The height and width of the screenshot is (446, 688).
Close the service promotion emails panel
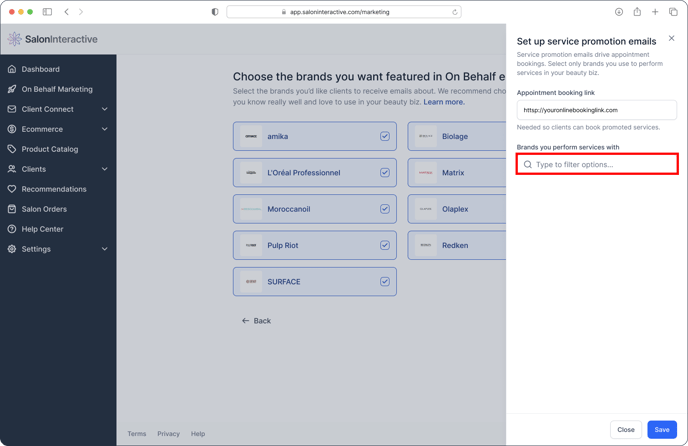(671, 38)
